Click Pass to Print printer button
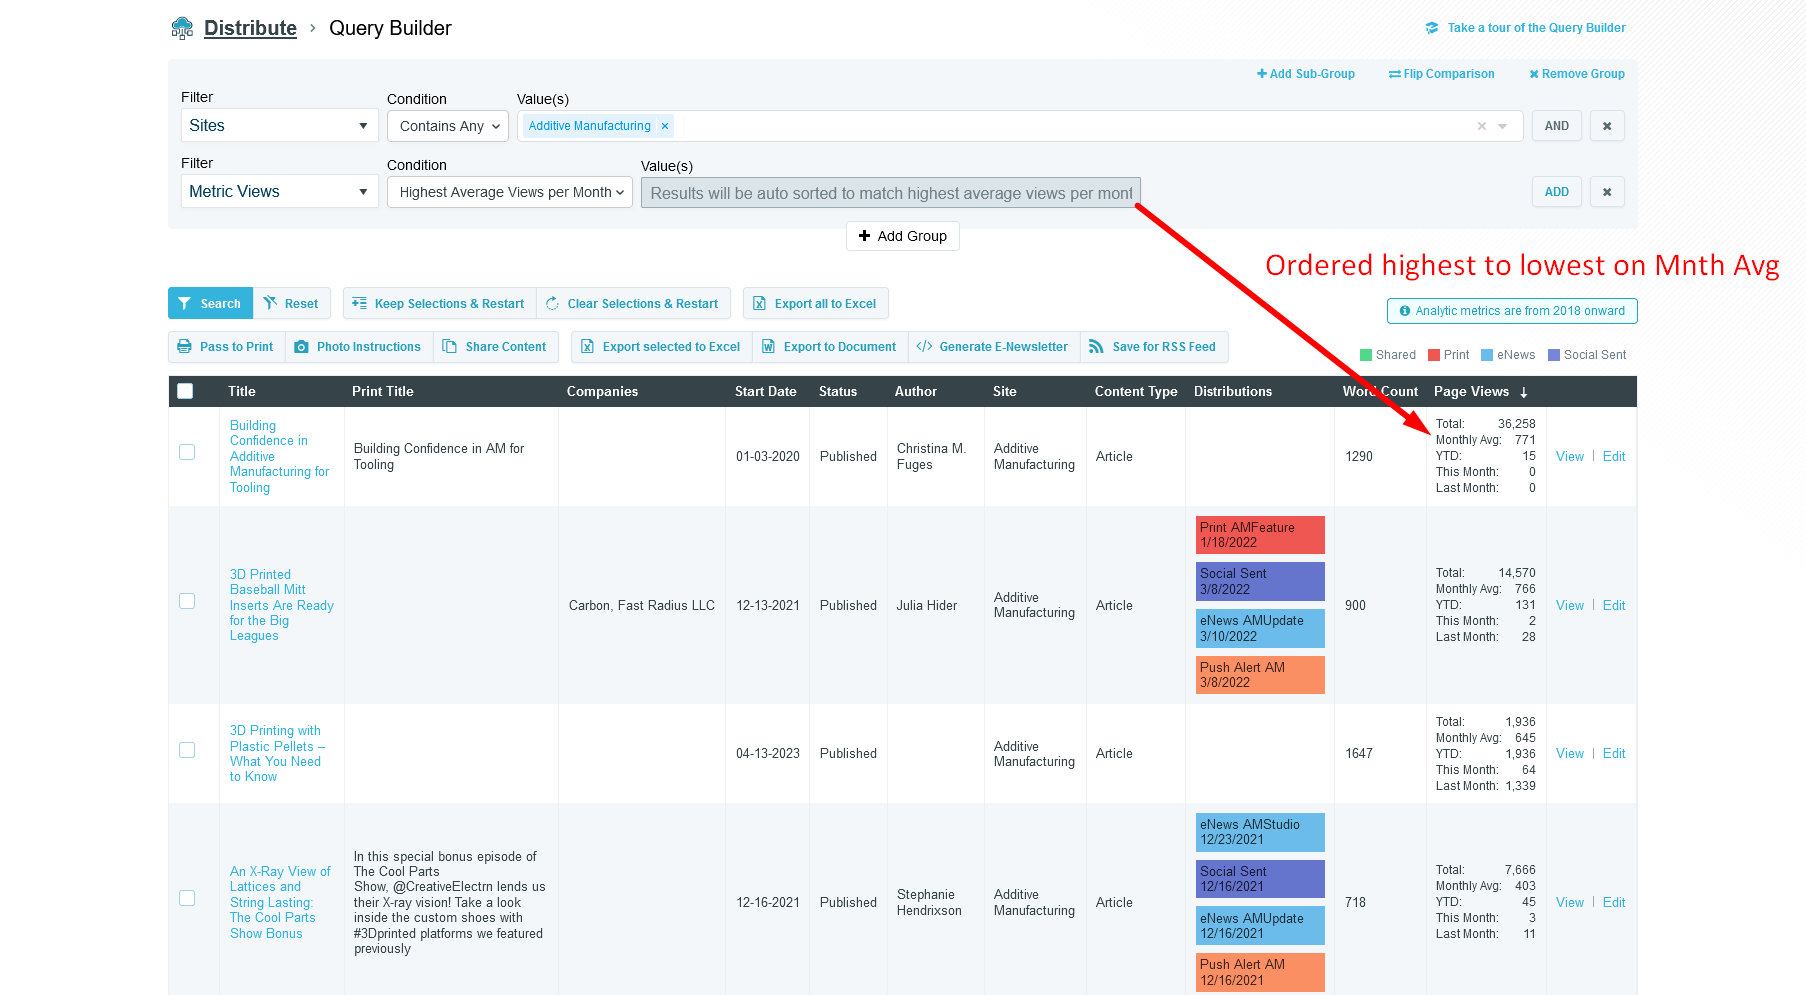Viewport: 1806px width, 995px height. (x=226, y=347)
